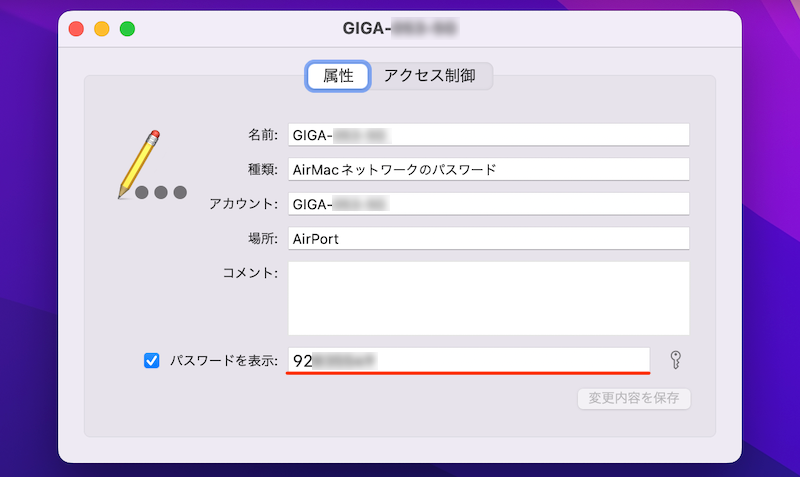This screenshot has height=477, width=800.
Task: Click the GIGA window title text
Action: pyautogui.click(x=400, y=29)
